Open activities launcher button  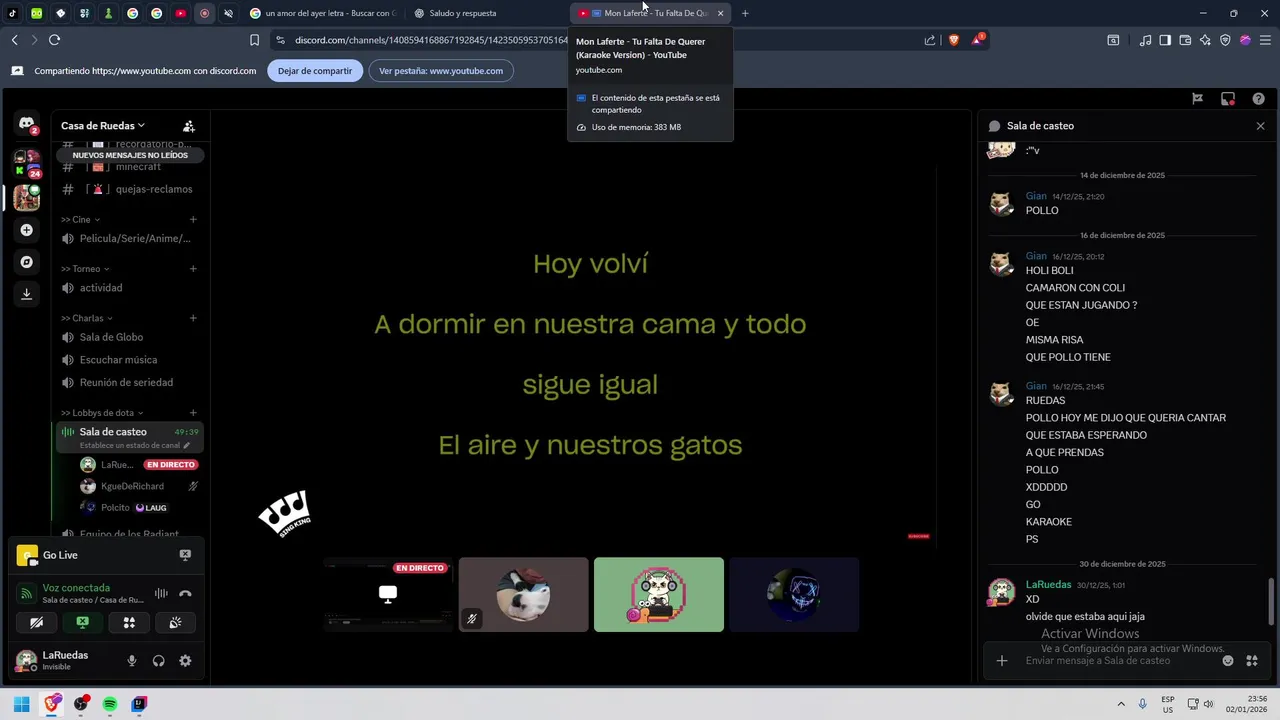(129, 622)
